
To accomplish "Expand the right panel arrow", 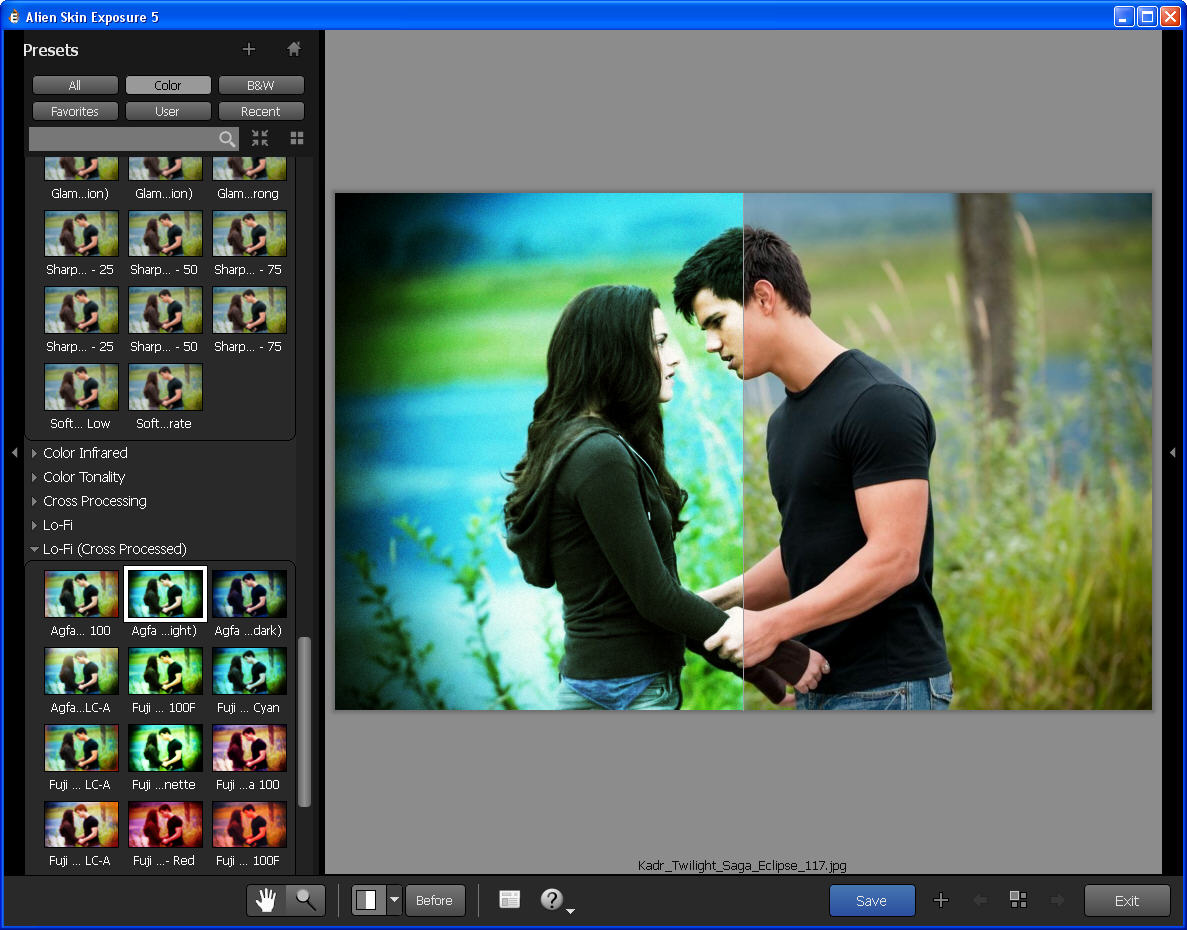I will 1173,453.
